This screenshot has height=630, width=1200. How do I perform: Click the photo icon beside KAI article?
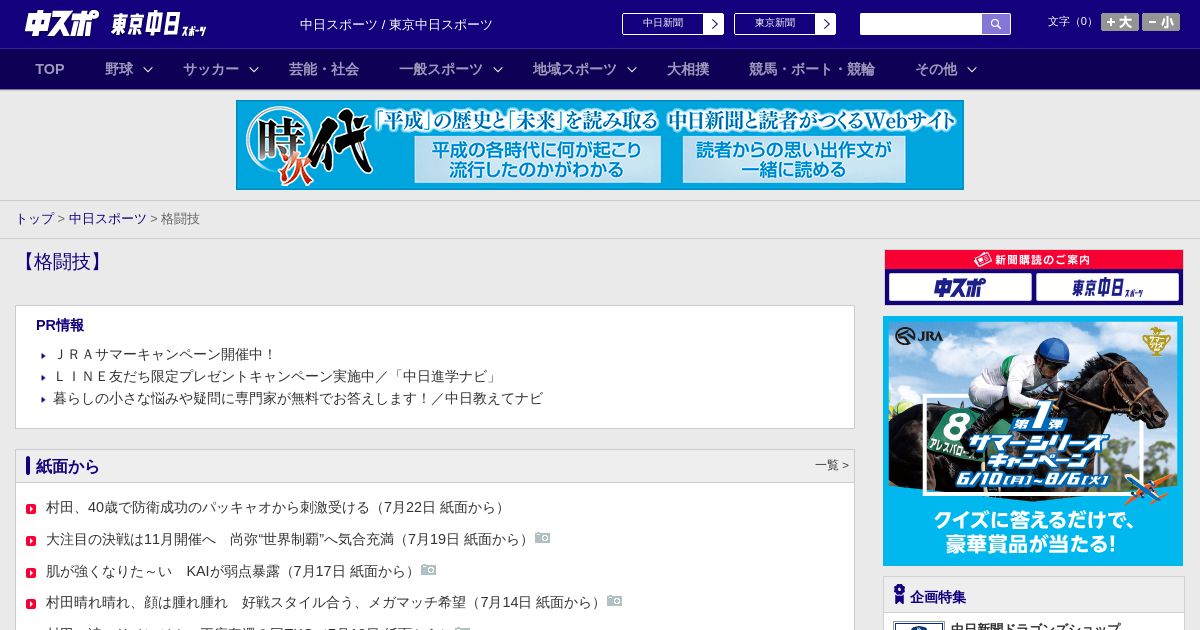click(x=429, y=570)
